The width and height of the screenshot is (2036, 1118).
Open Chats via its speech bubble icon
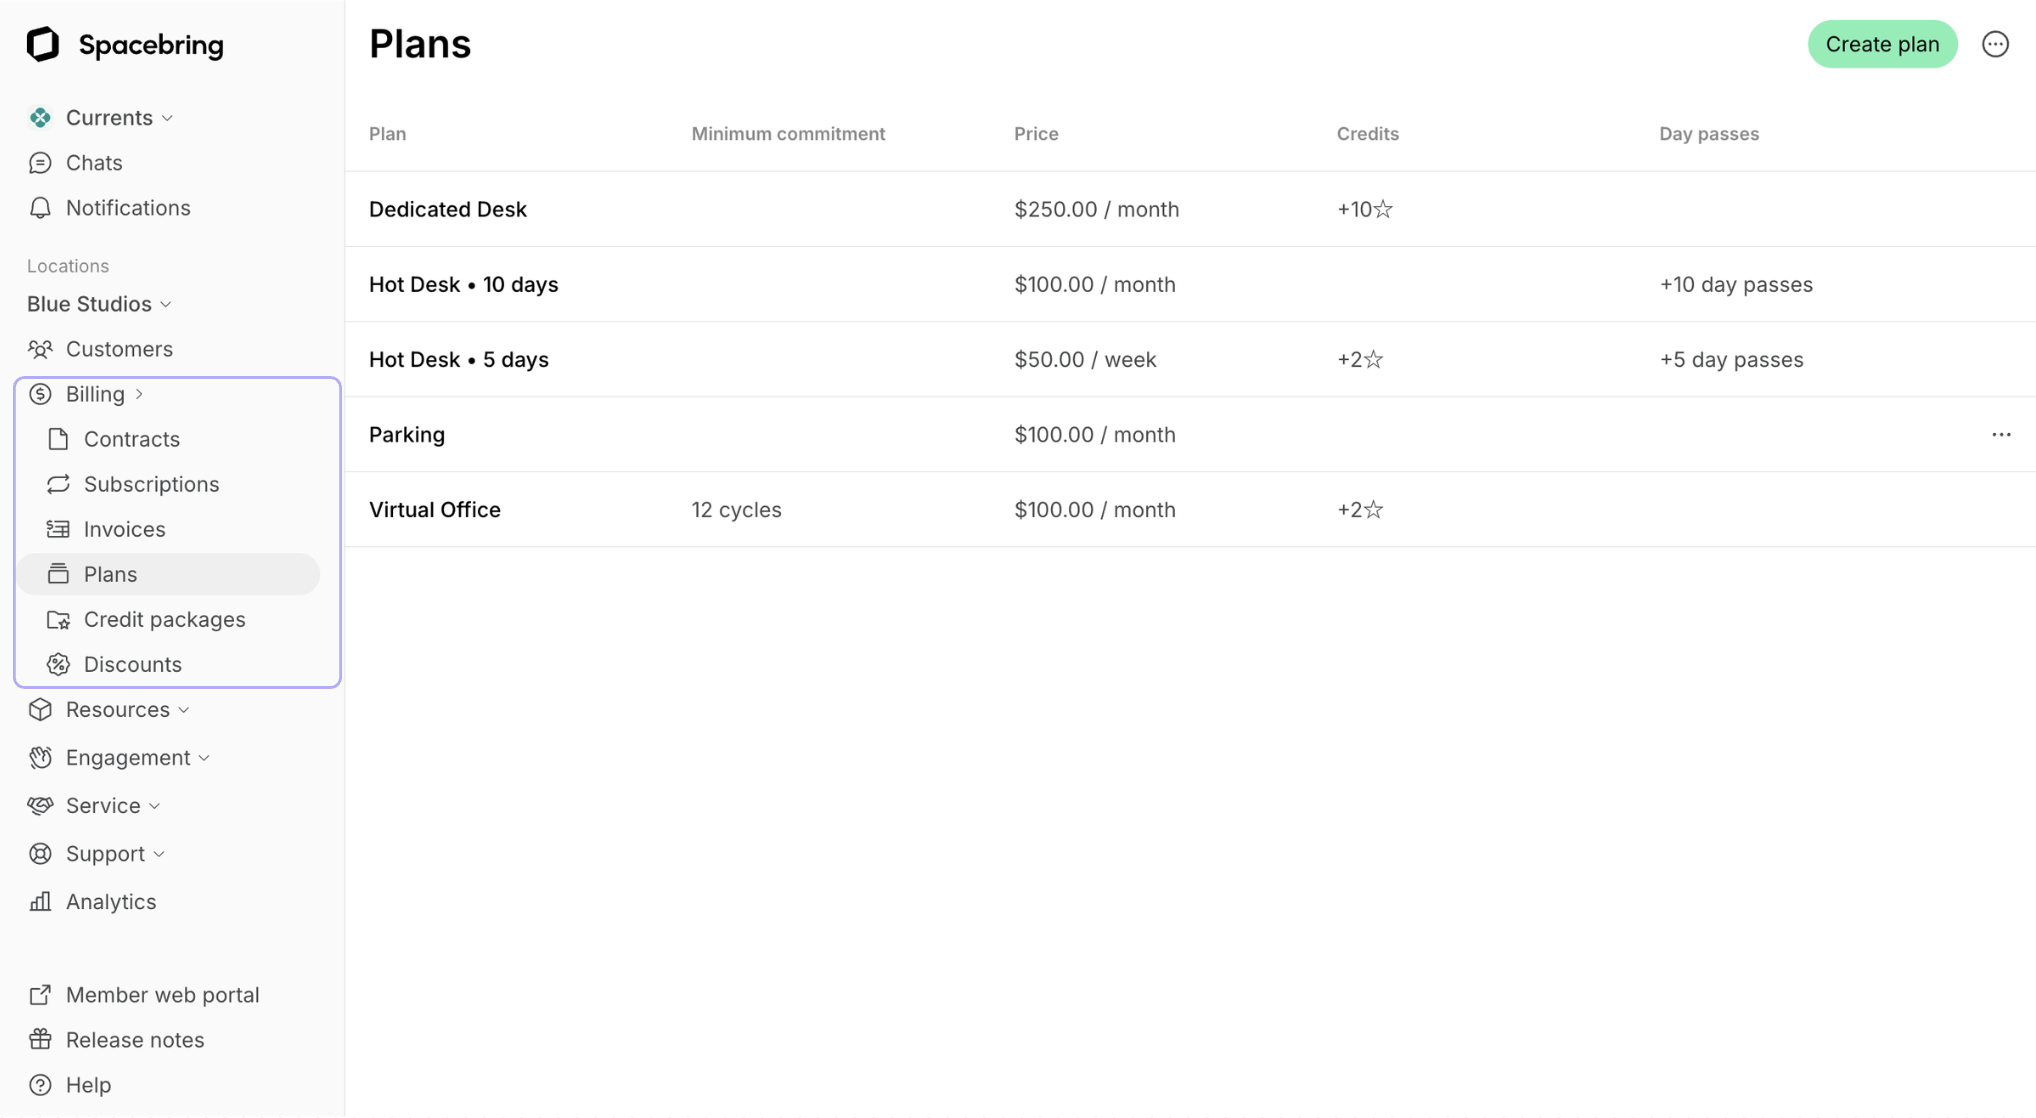pos(40,163)
